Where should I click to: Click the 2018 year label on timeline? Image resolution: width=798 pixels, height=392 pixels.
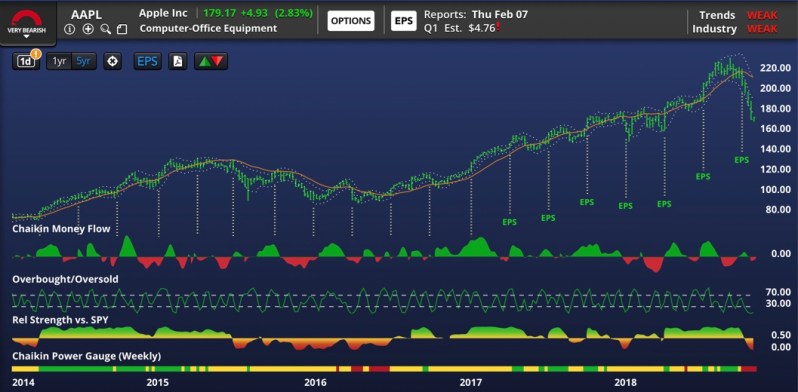[625, 382]
